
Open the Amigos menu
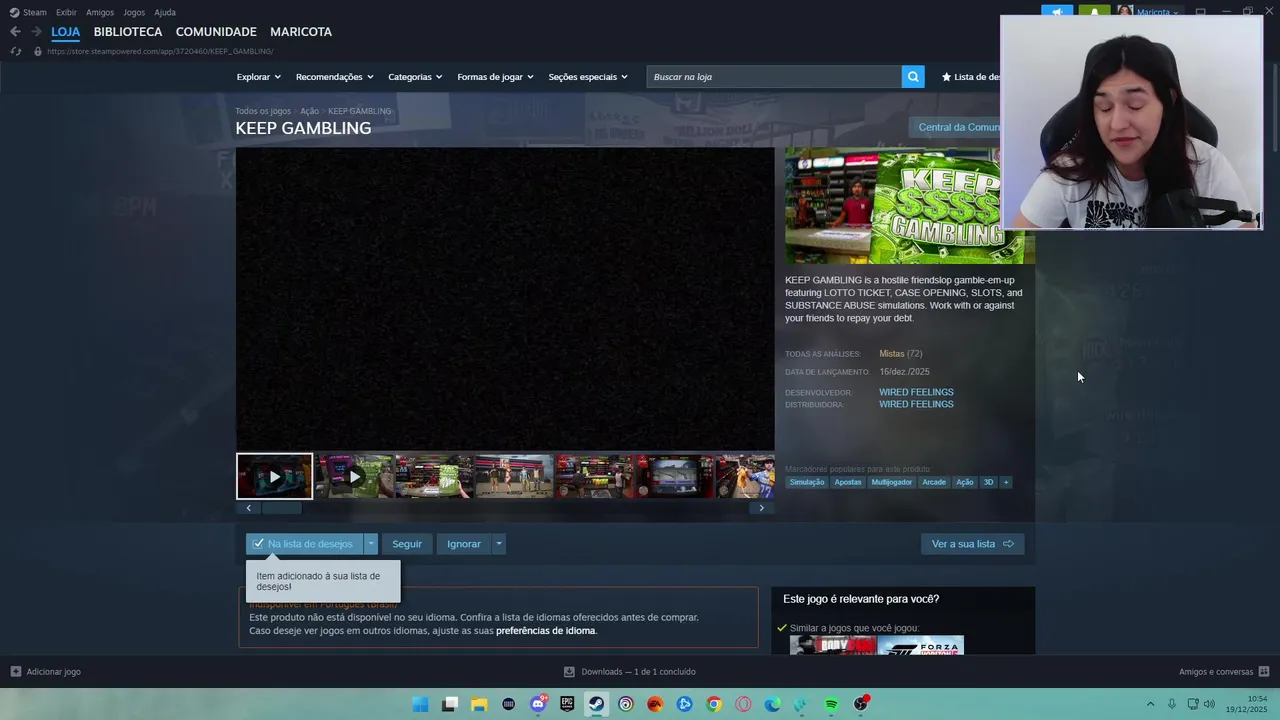coord(100,12)
